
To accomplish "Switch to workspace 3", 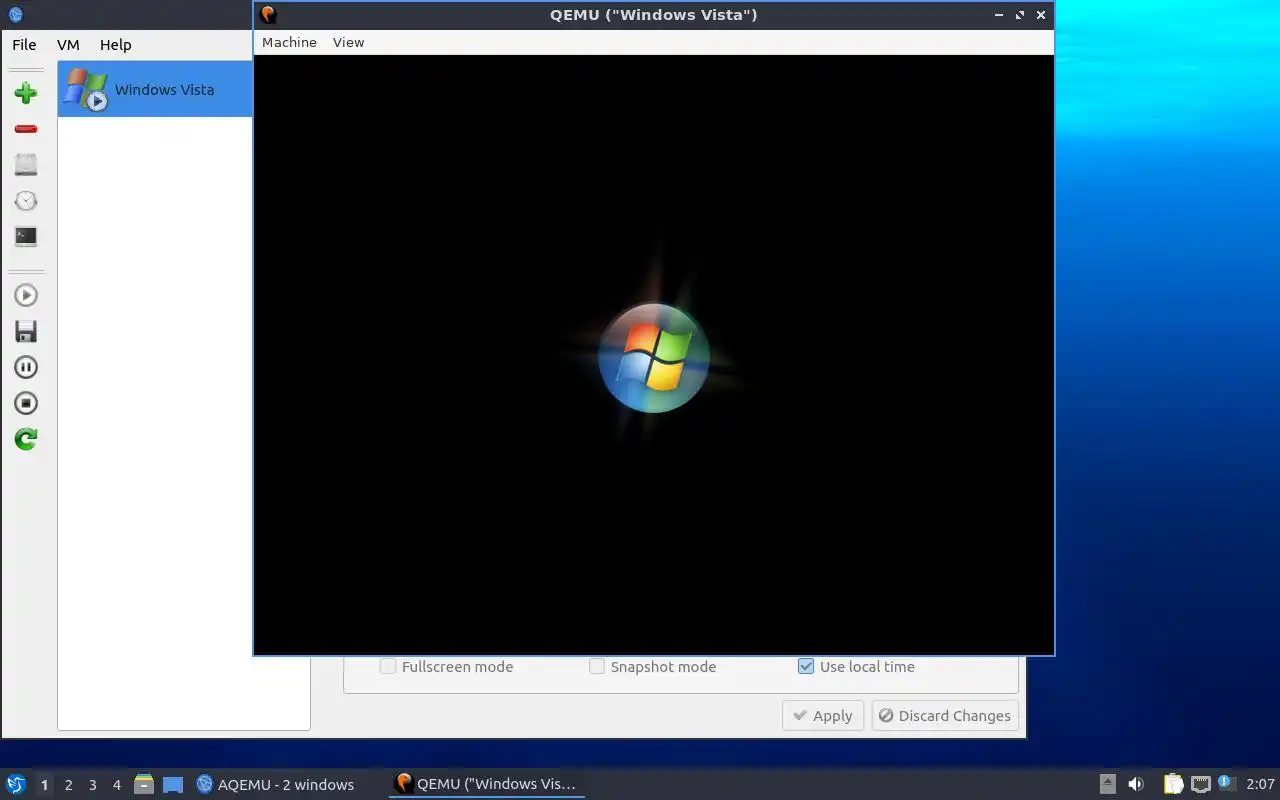I will click(92, 785).
